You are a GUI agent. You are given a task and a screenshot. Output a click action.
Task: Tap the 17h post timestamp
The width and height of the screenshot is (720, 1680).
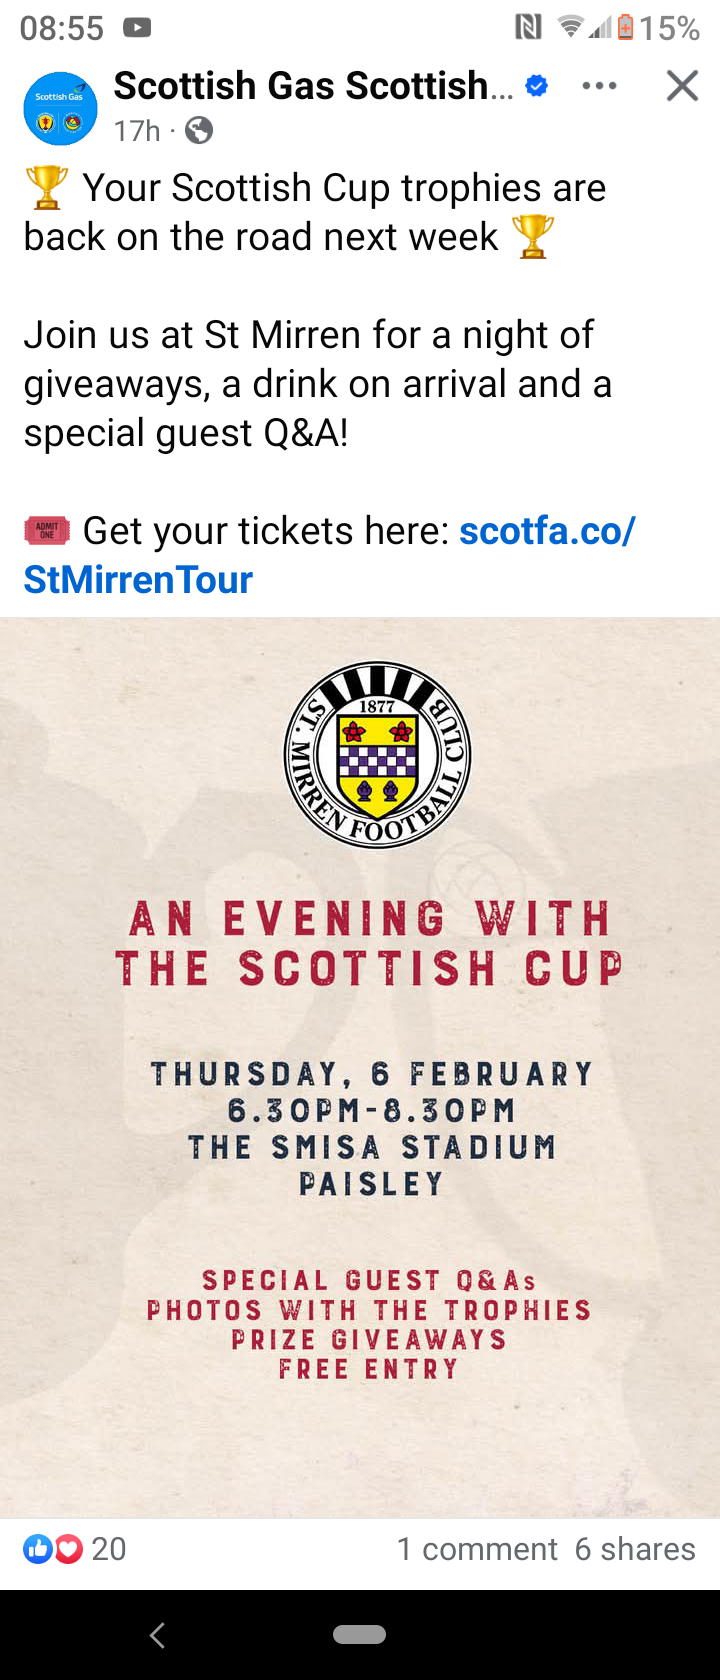pos(137,131)
